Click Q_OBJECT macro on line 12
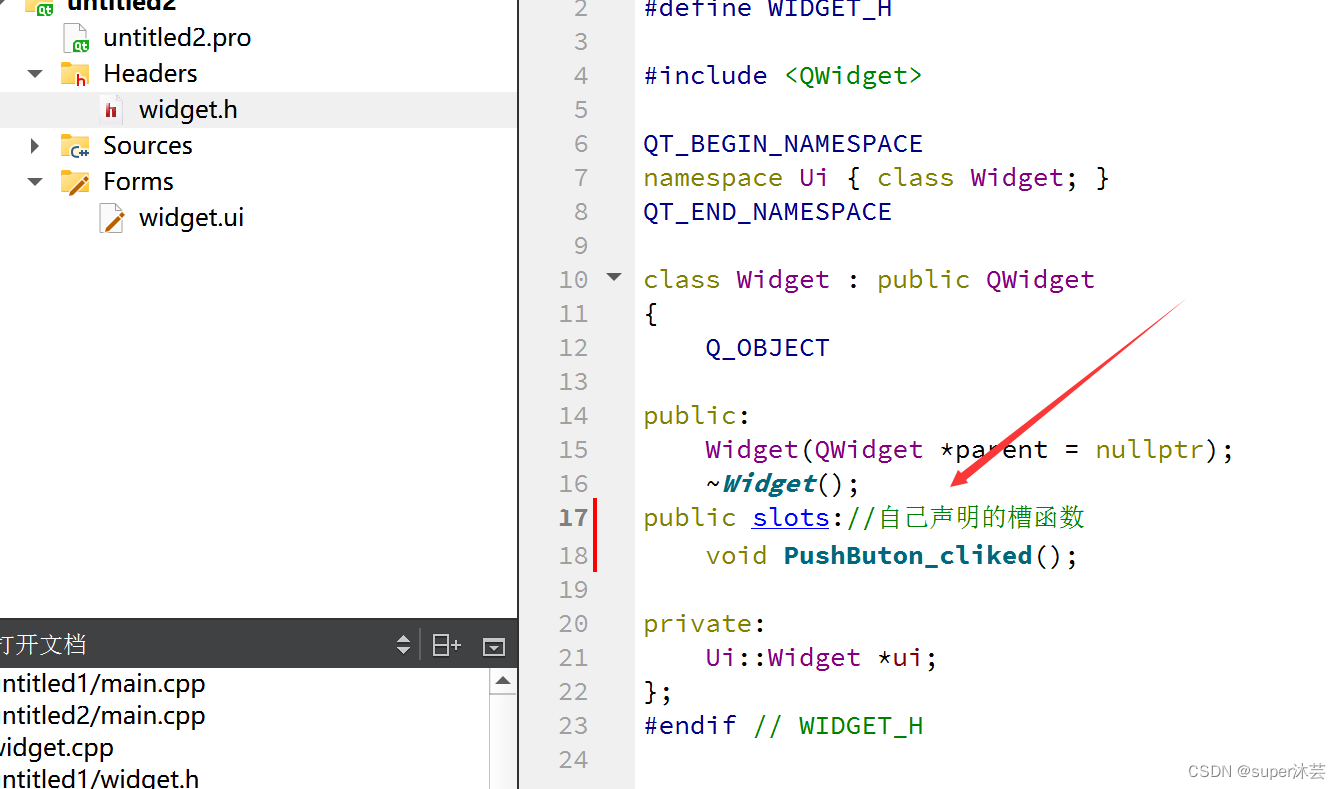The height and width of the screenshot is (789, 1341). (767, 348)
